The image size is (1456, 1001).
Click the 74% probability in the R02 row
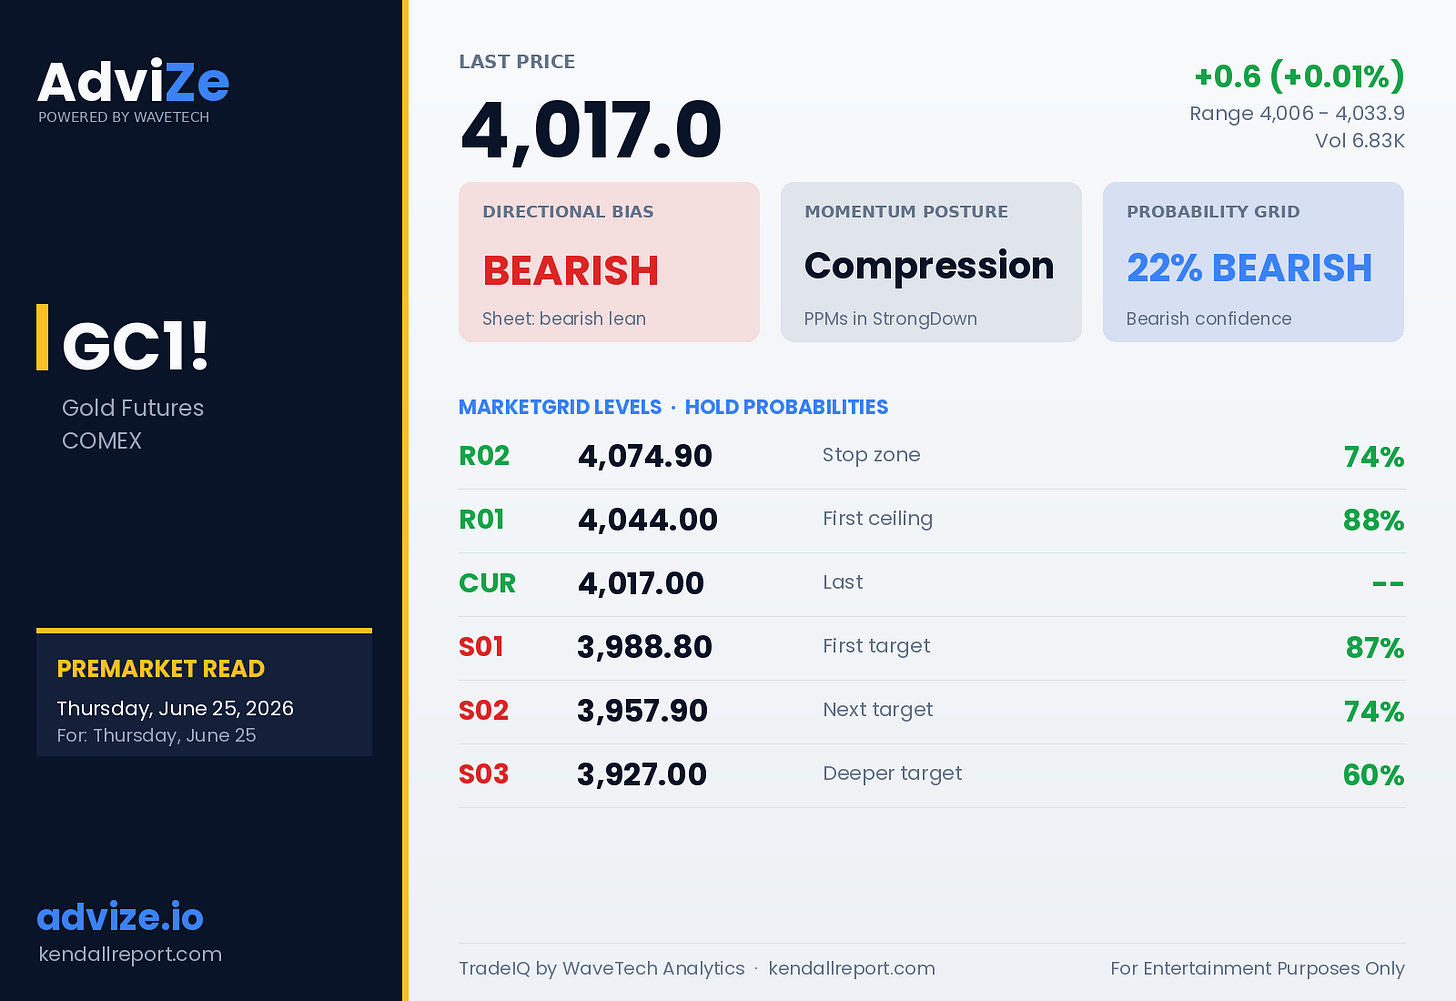click(1374, 457)
